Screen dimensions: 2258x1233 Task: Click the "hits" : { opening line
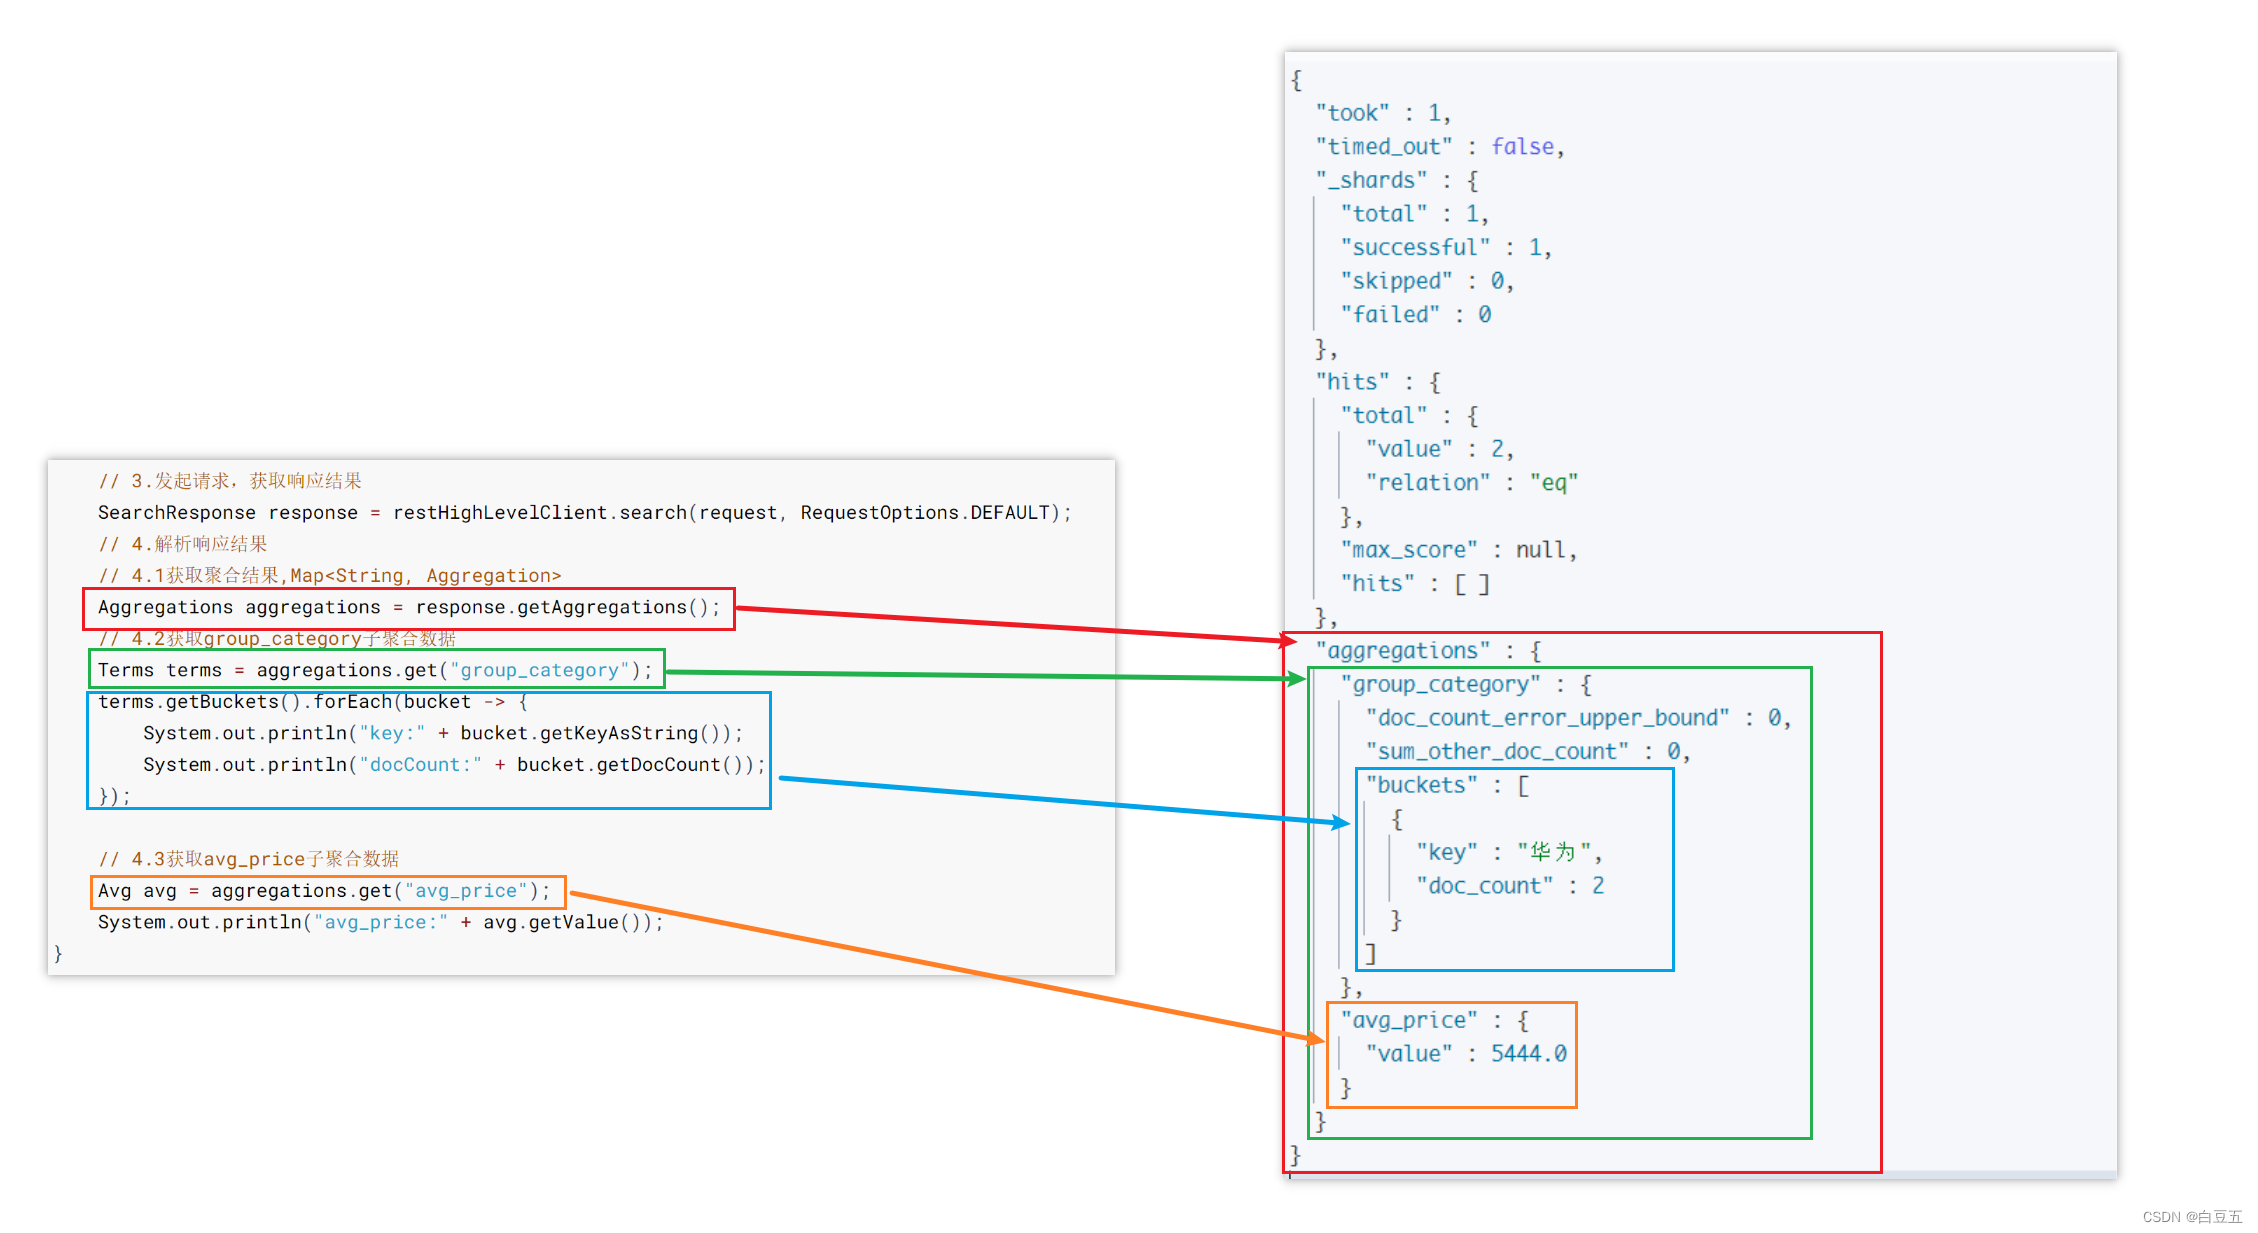tap(1378, 382)
